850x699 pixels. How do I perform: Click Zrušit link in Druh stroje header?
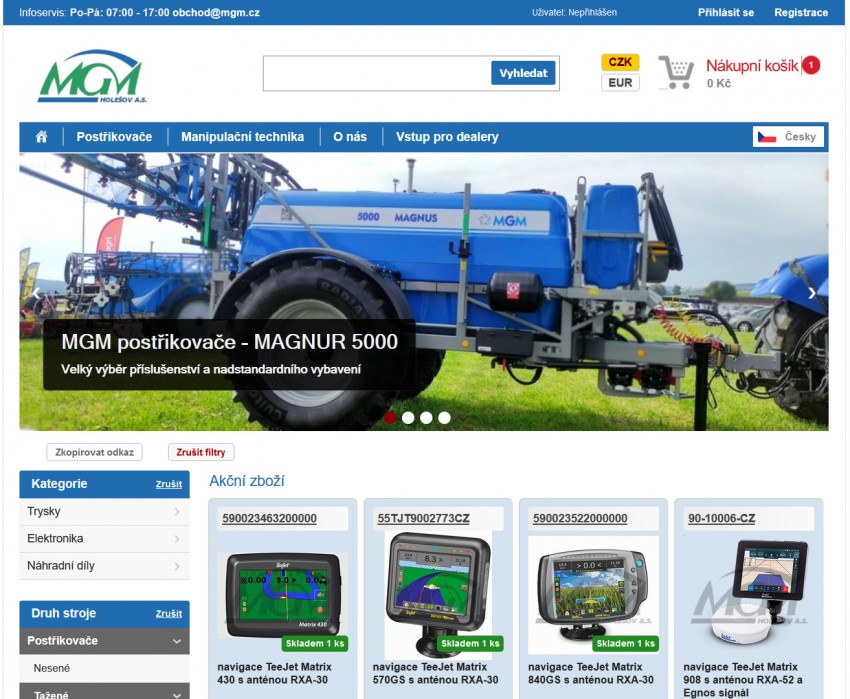pyautogui.click(x=169, y=614)
